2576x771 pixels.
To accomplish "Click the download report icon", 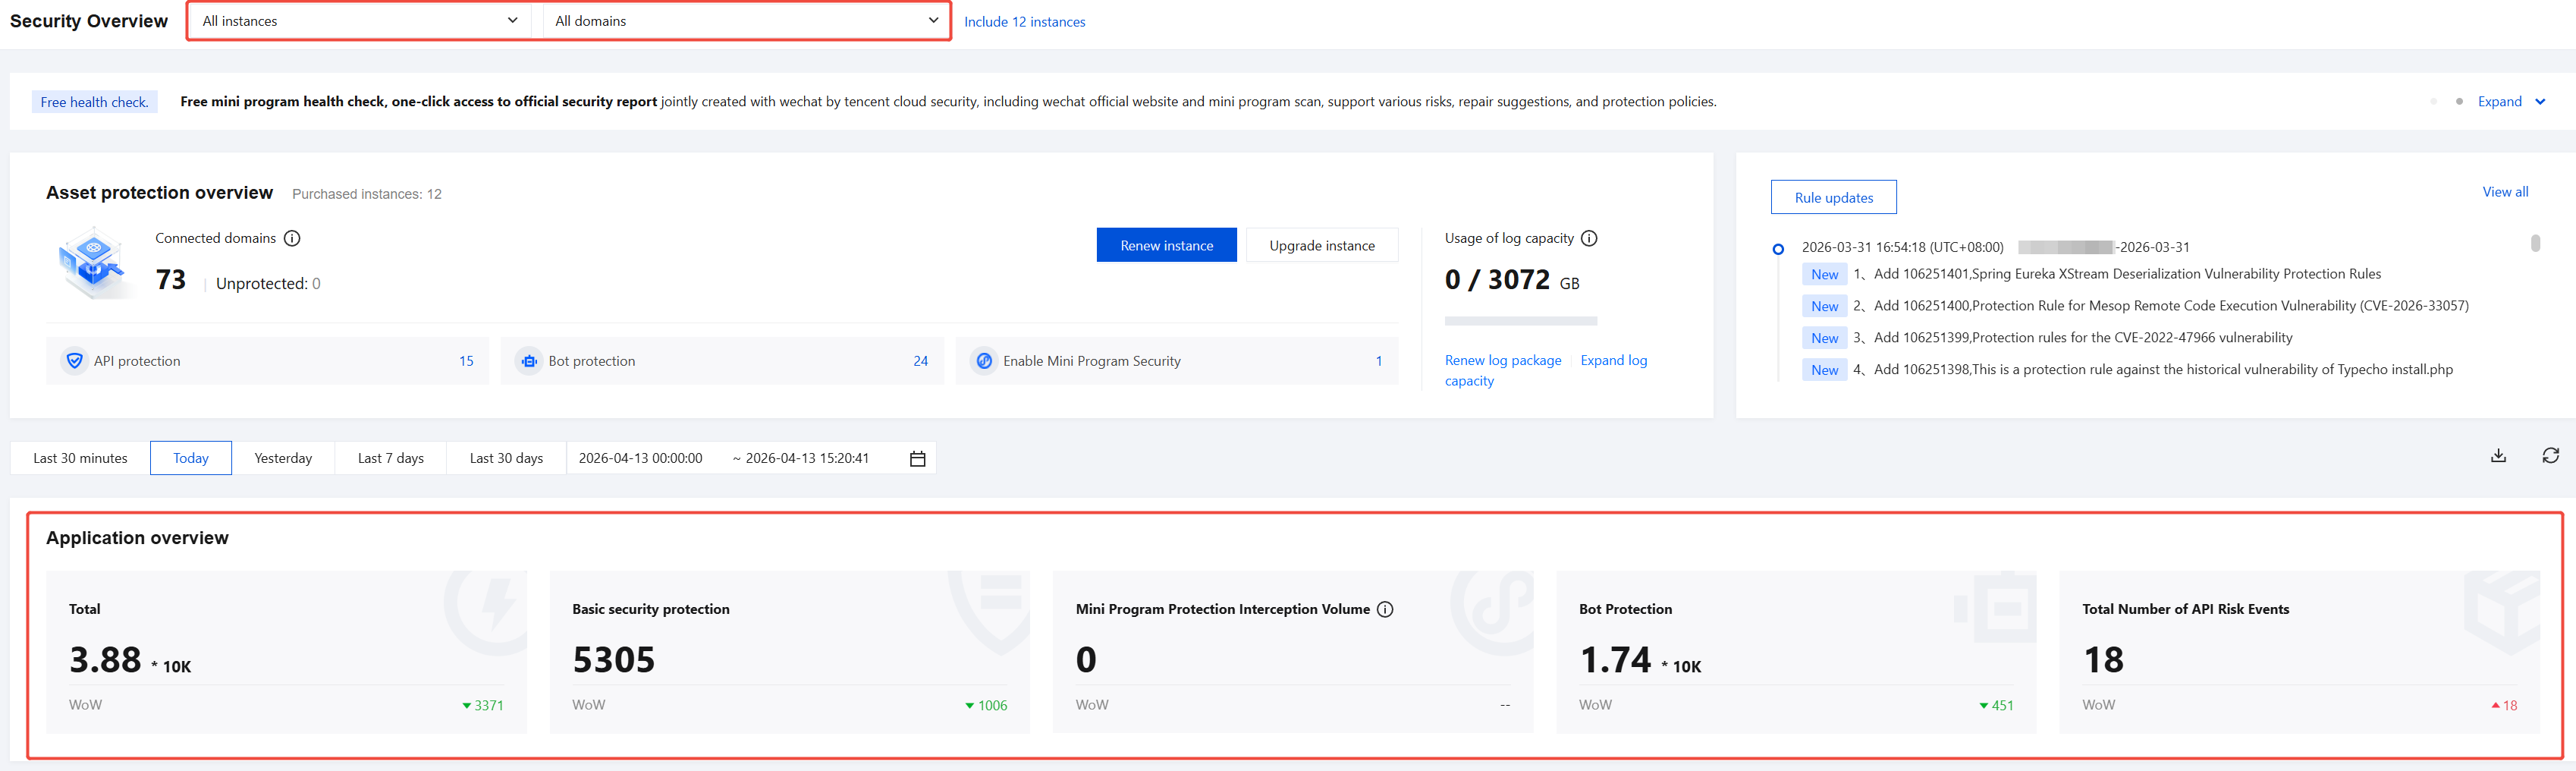I will 2498,456.
